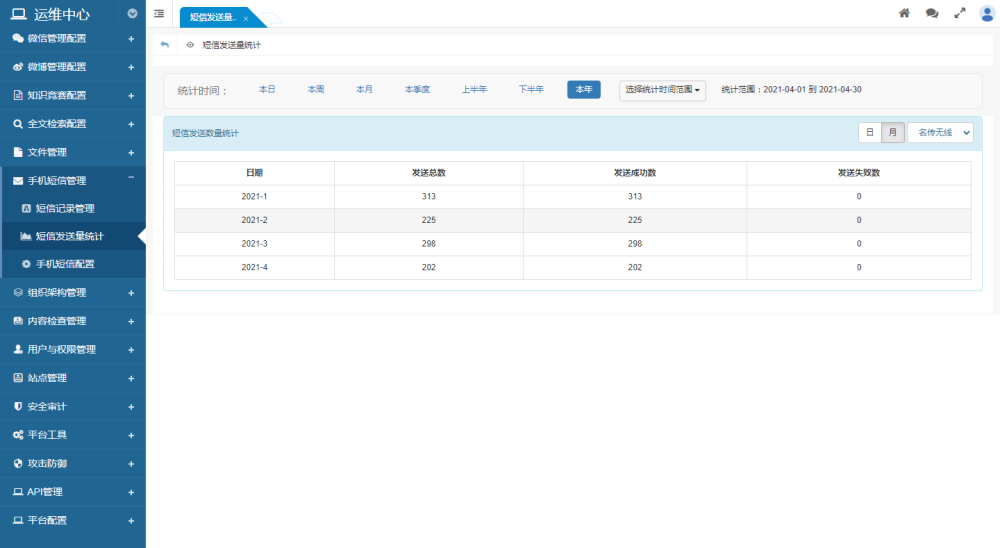The width and height of the screenshot is (1000, 548).
Task: Click the 上半年 time filter link
Action: click(474, 90)
